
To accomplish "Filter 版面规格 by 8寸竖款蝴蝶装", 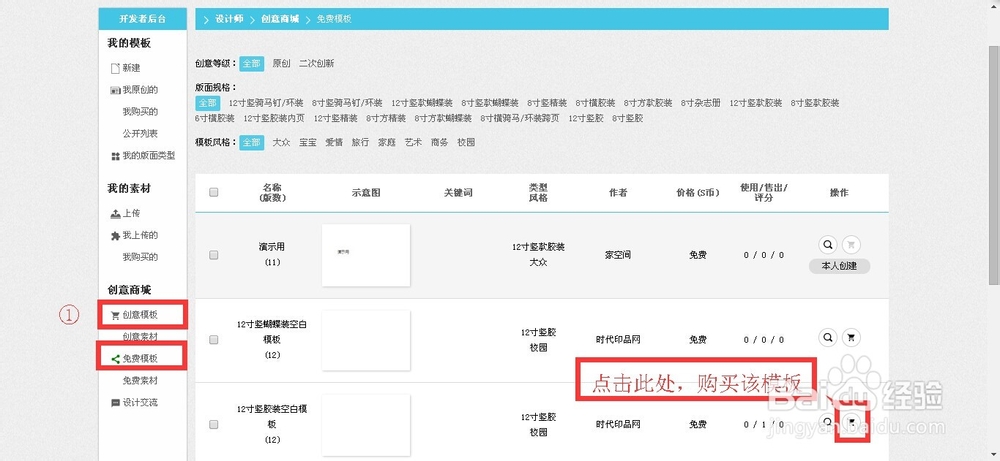I will coord(490,103).
